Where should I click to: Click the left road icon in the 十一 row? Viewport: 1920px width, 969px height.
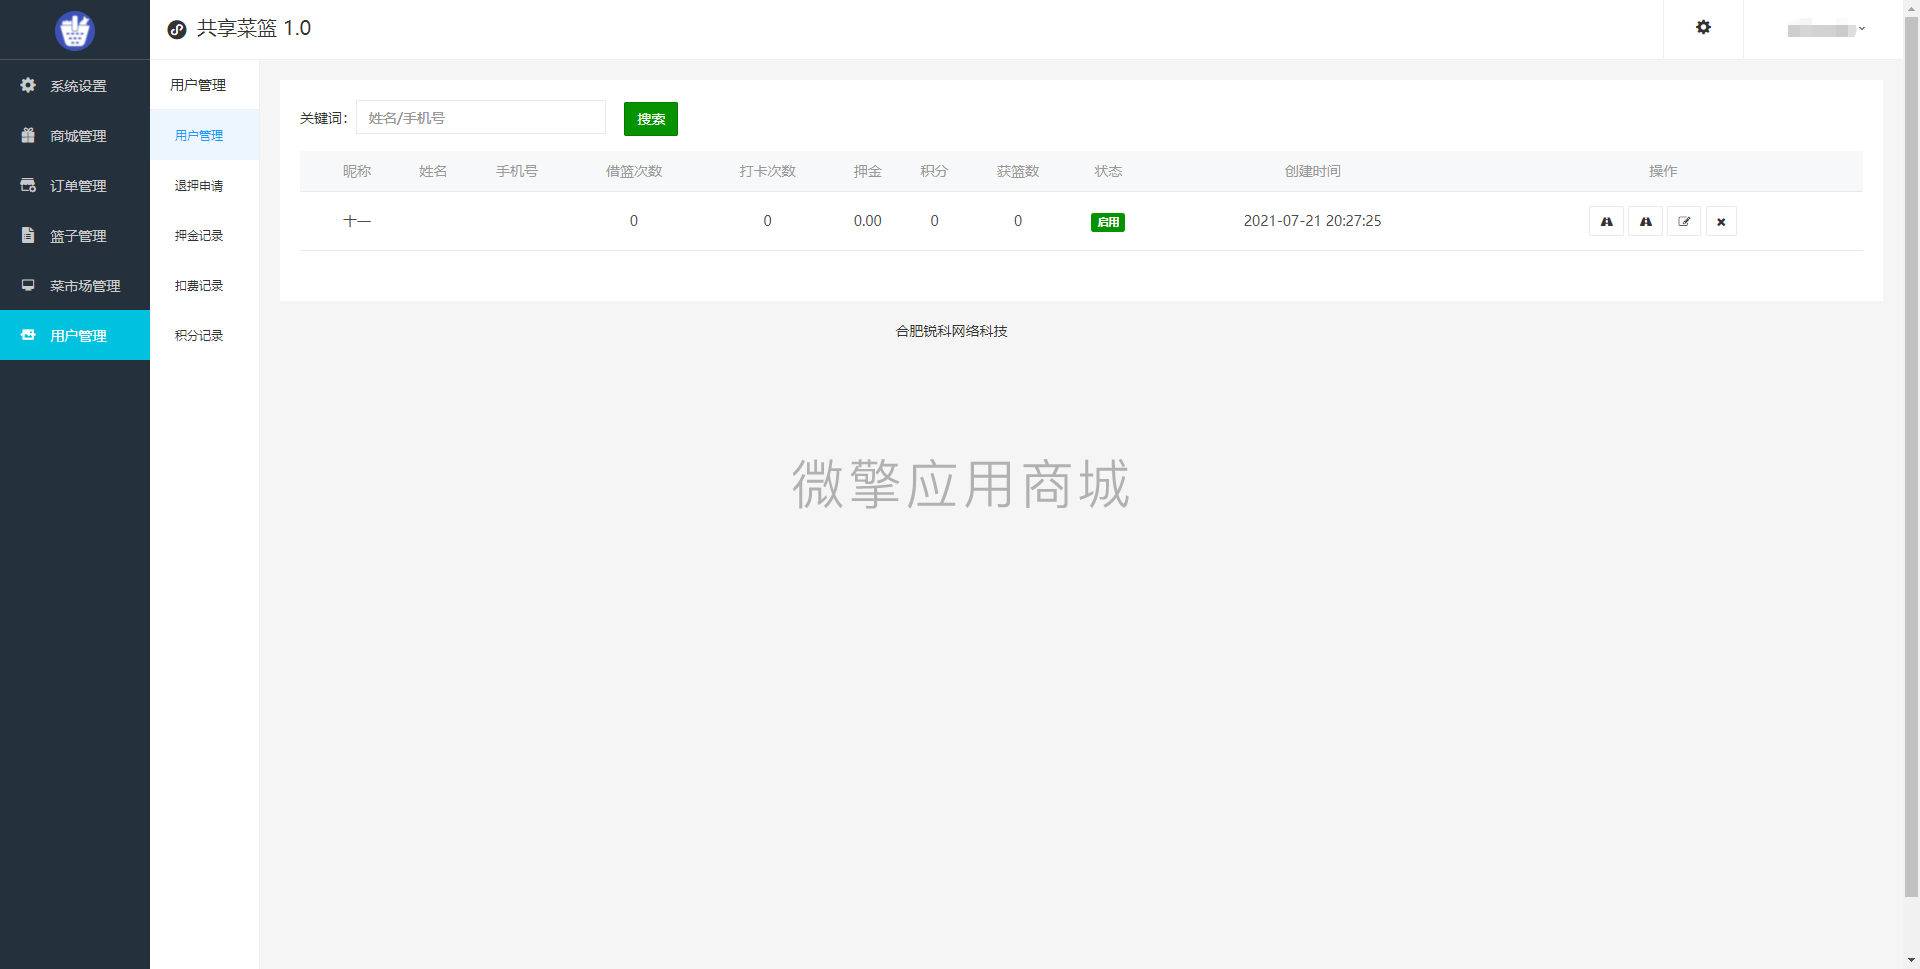pyautogui.click(x=1606, y=221)
